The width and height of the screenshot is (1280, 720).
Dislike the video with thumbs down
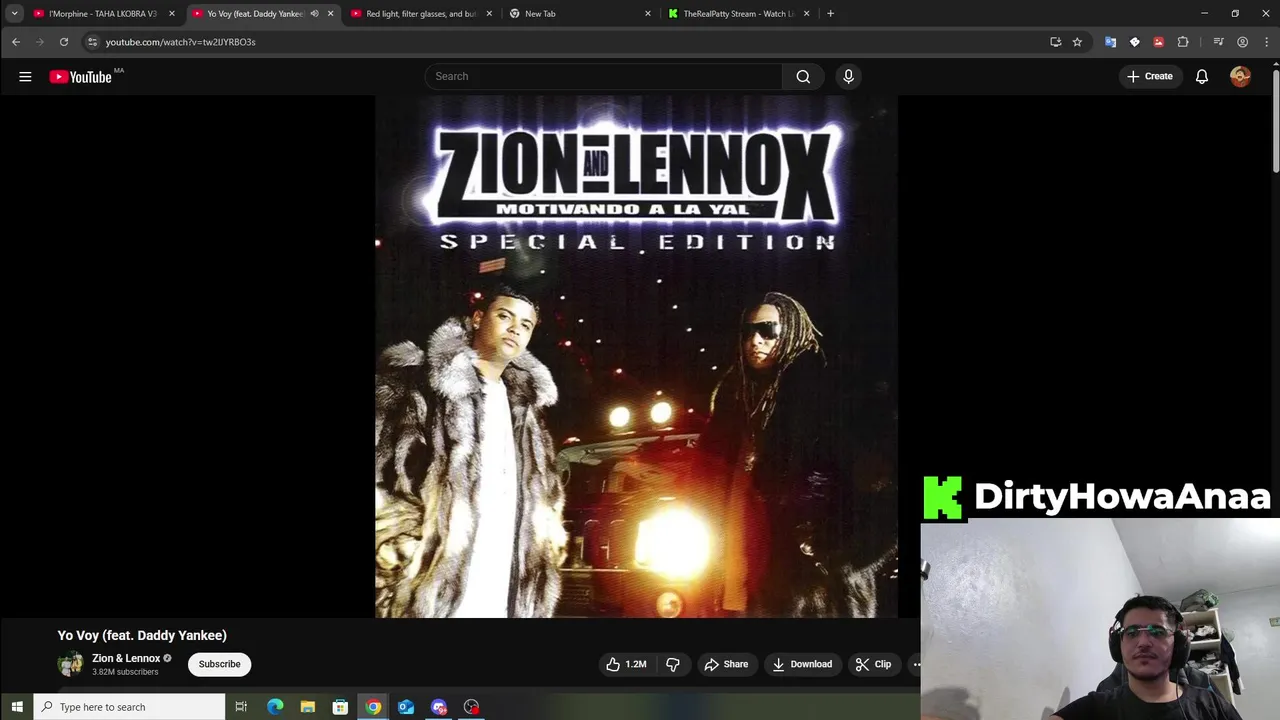[x=673, y=664]
